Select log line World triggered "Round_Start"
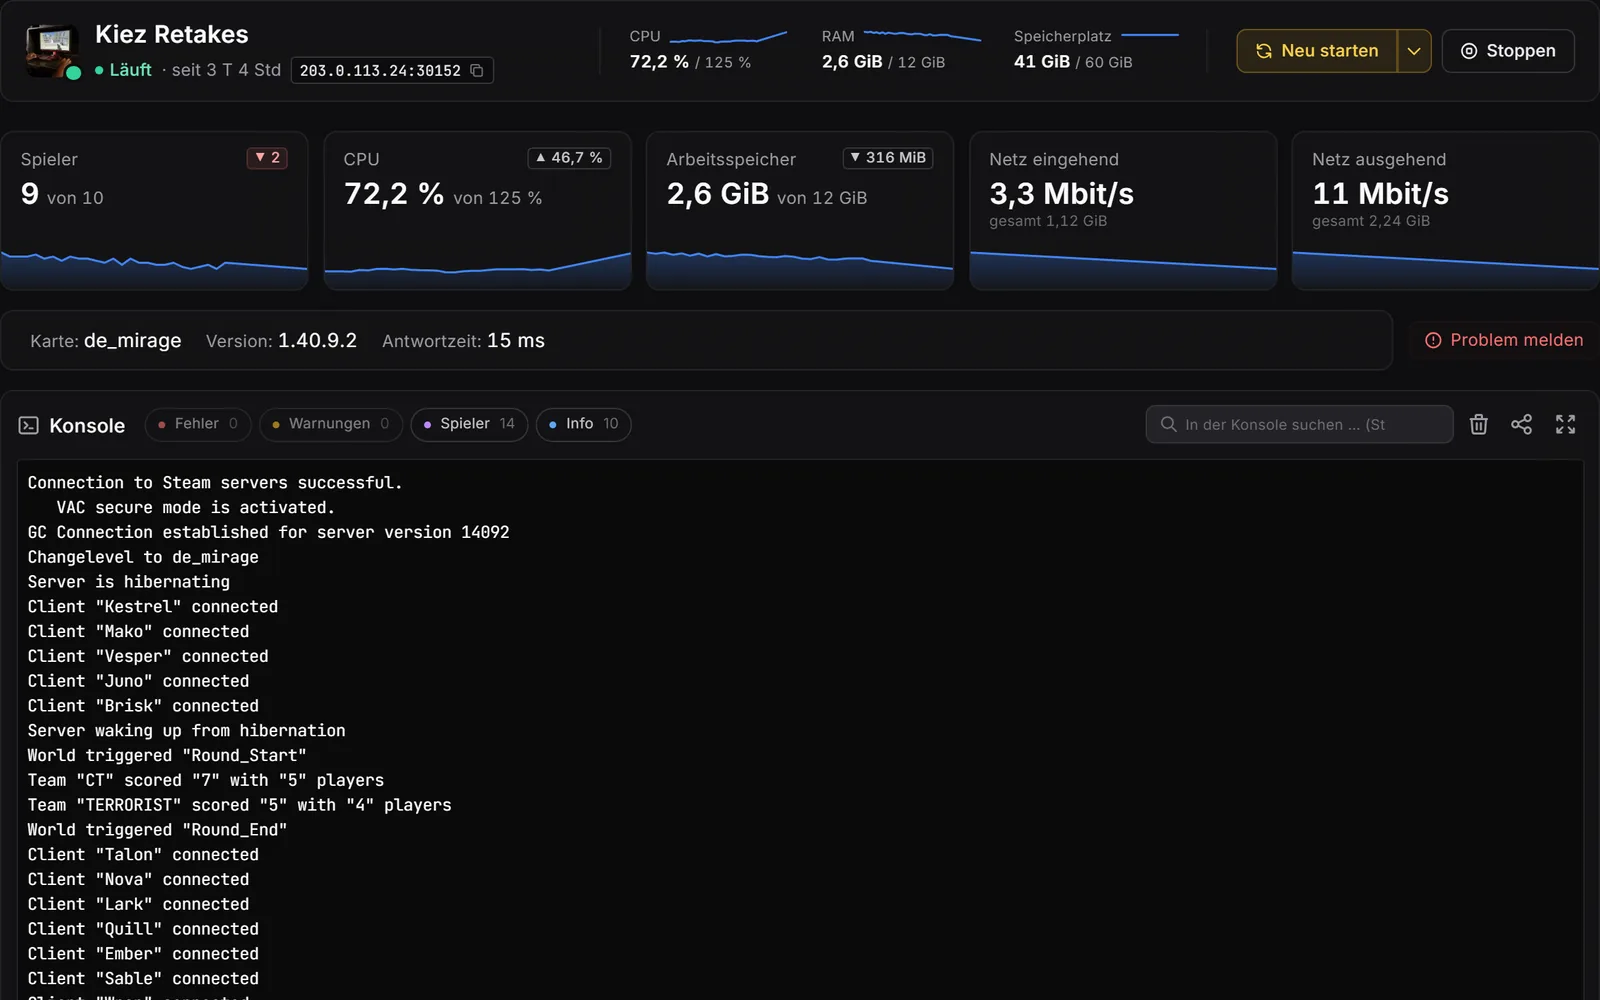Screen dimensions: 1600x1000 pos(167,756)
